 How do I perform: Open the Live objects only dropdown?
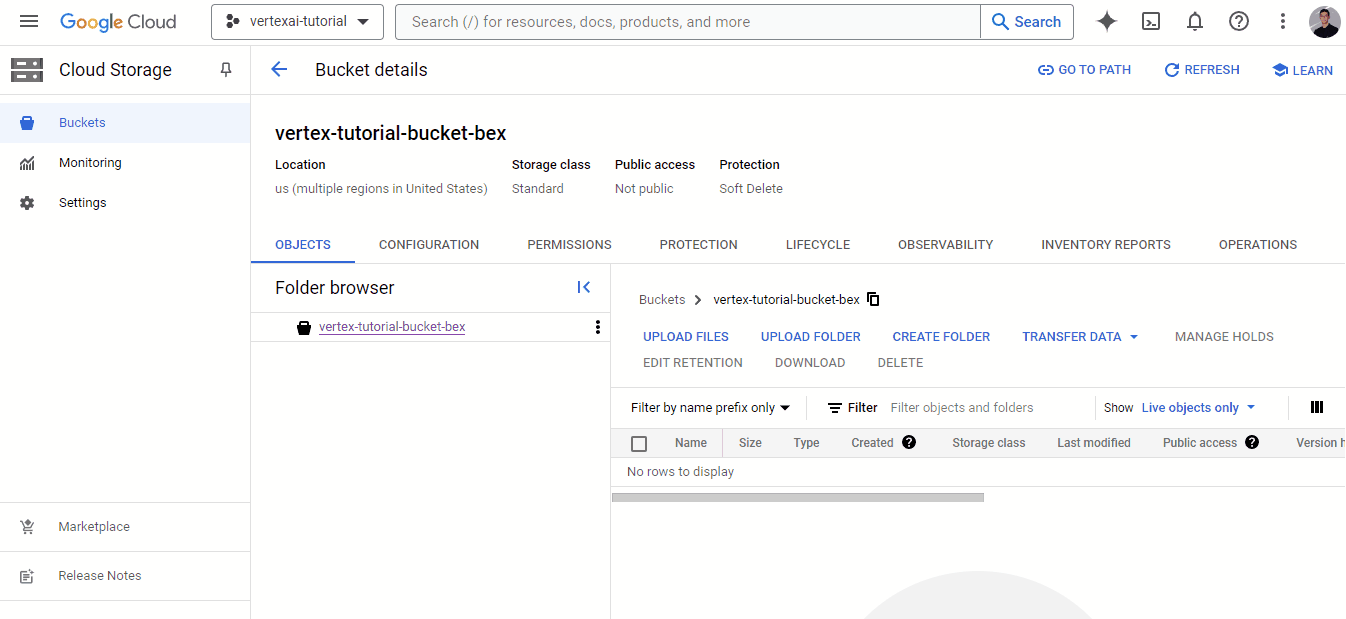coord(1198,408)
